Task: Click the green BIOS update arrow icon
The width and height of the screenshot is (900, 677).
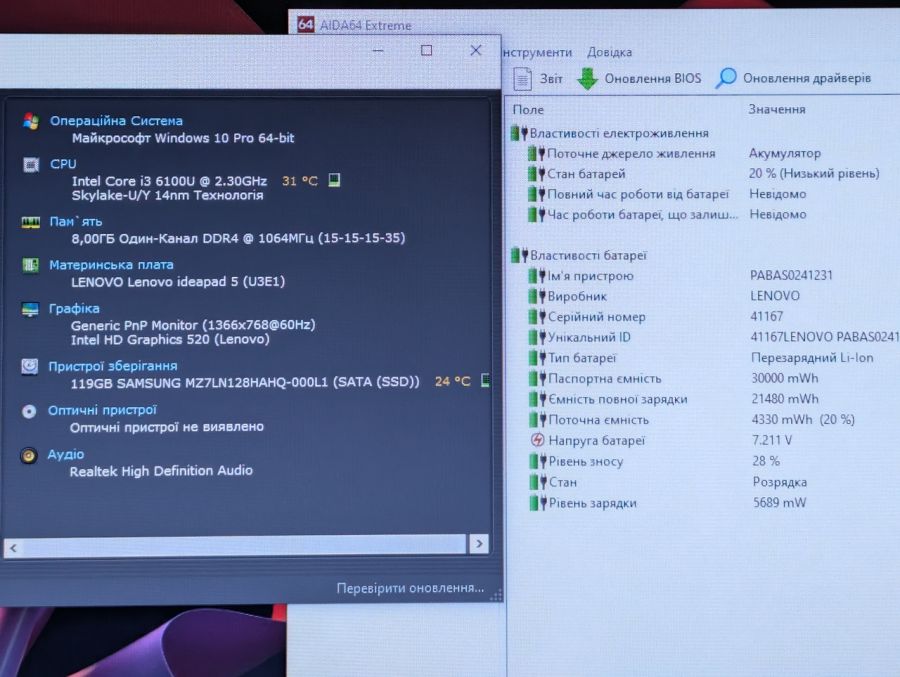Action: coord(587,79)
